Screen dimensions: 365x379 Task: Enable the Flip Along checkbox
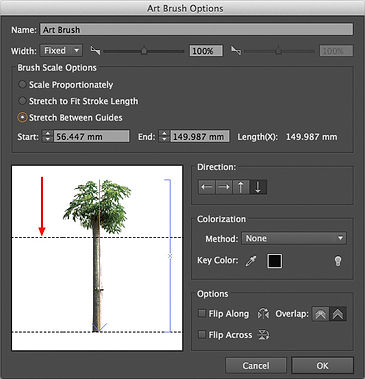point(202,313)
